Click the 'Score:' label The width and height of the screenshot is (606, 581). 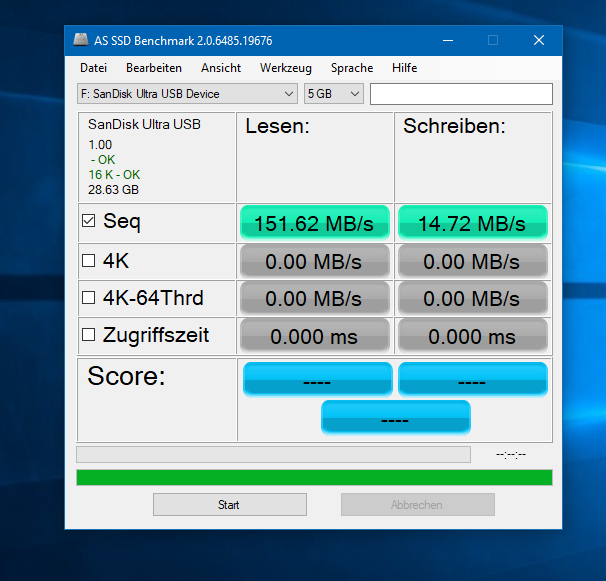pos(126,376)
